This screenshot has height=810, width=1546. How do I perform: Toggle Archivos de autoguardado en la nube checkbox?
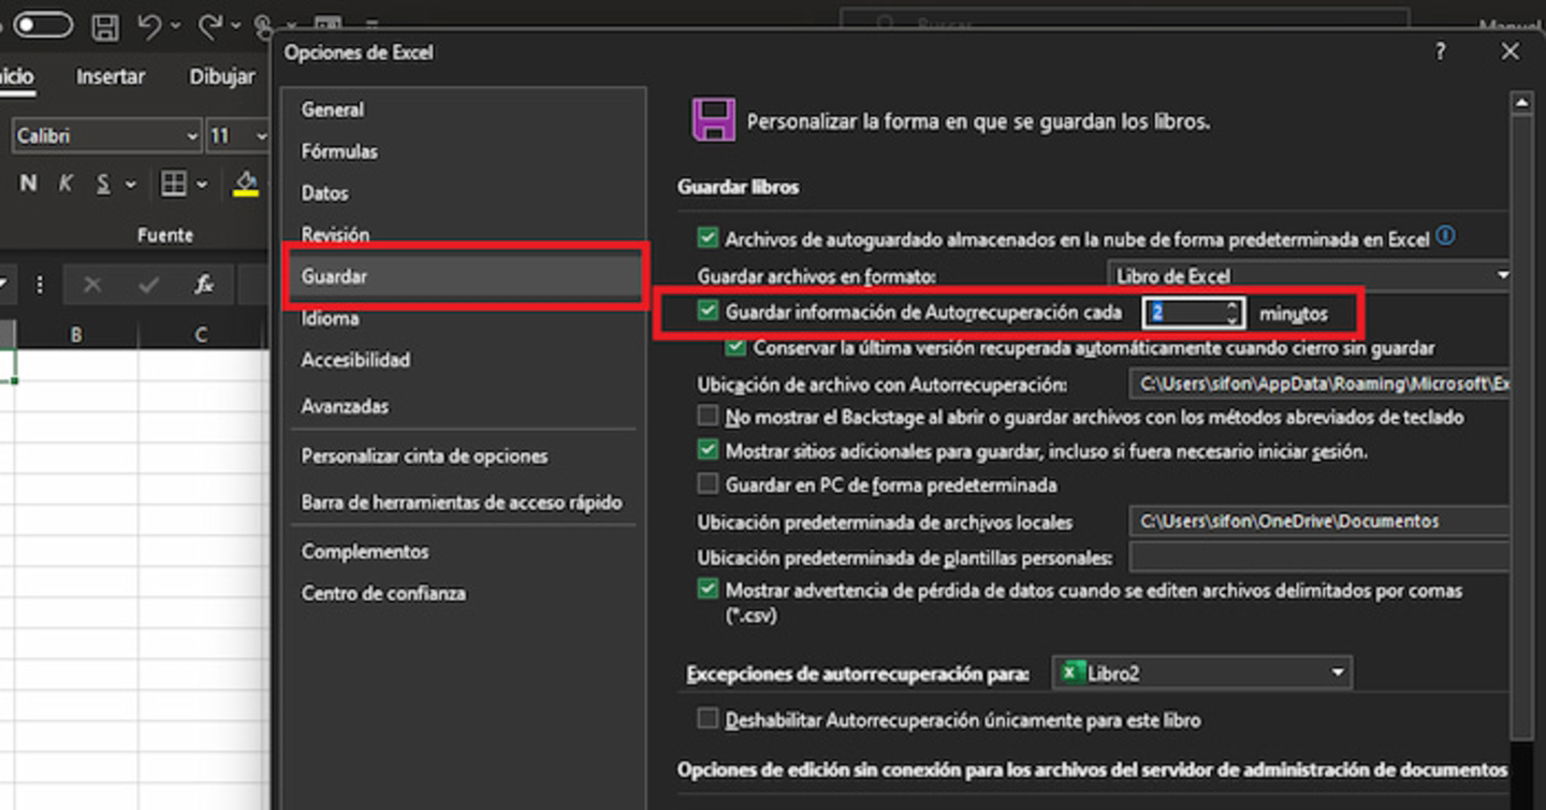(x=707, y=238)
